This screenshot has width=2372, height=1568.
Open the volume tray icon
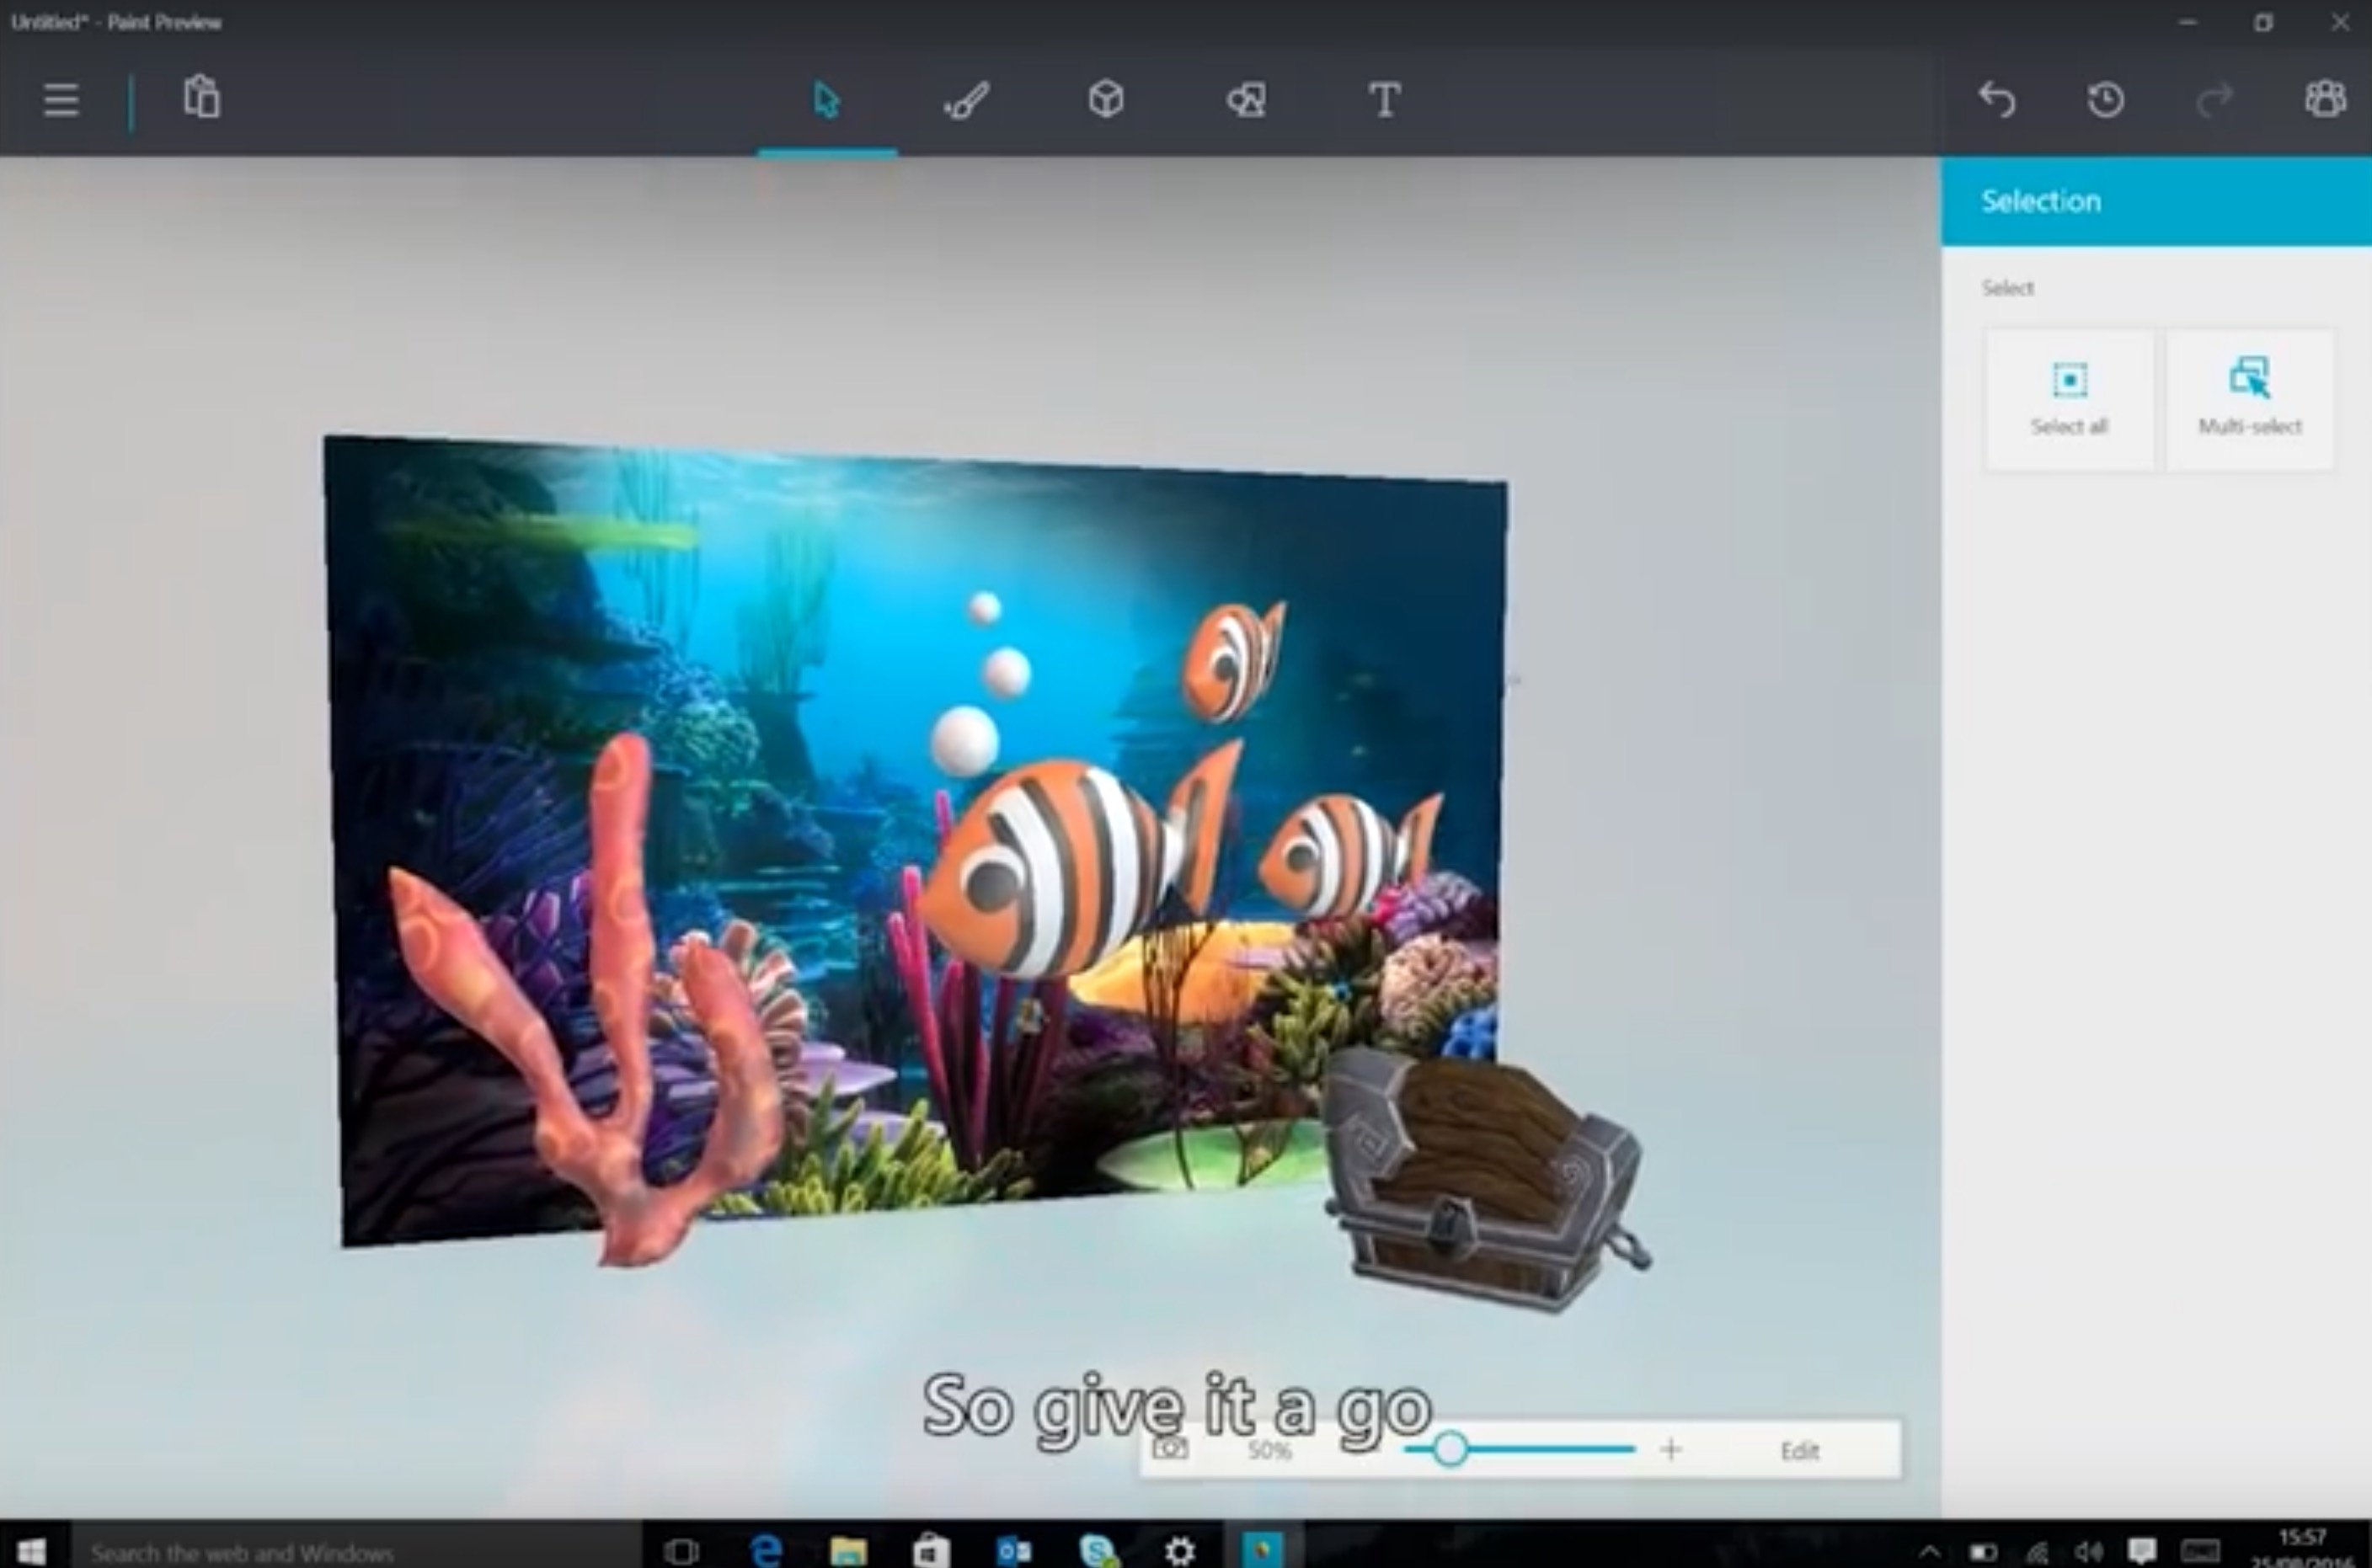coord(2087,1552)
